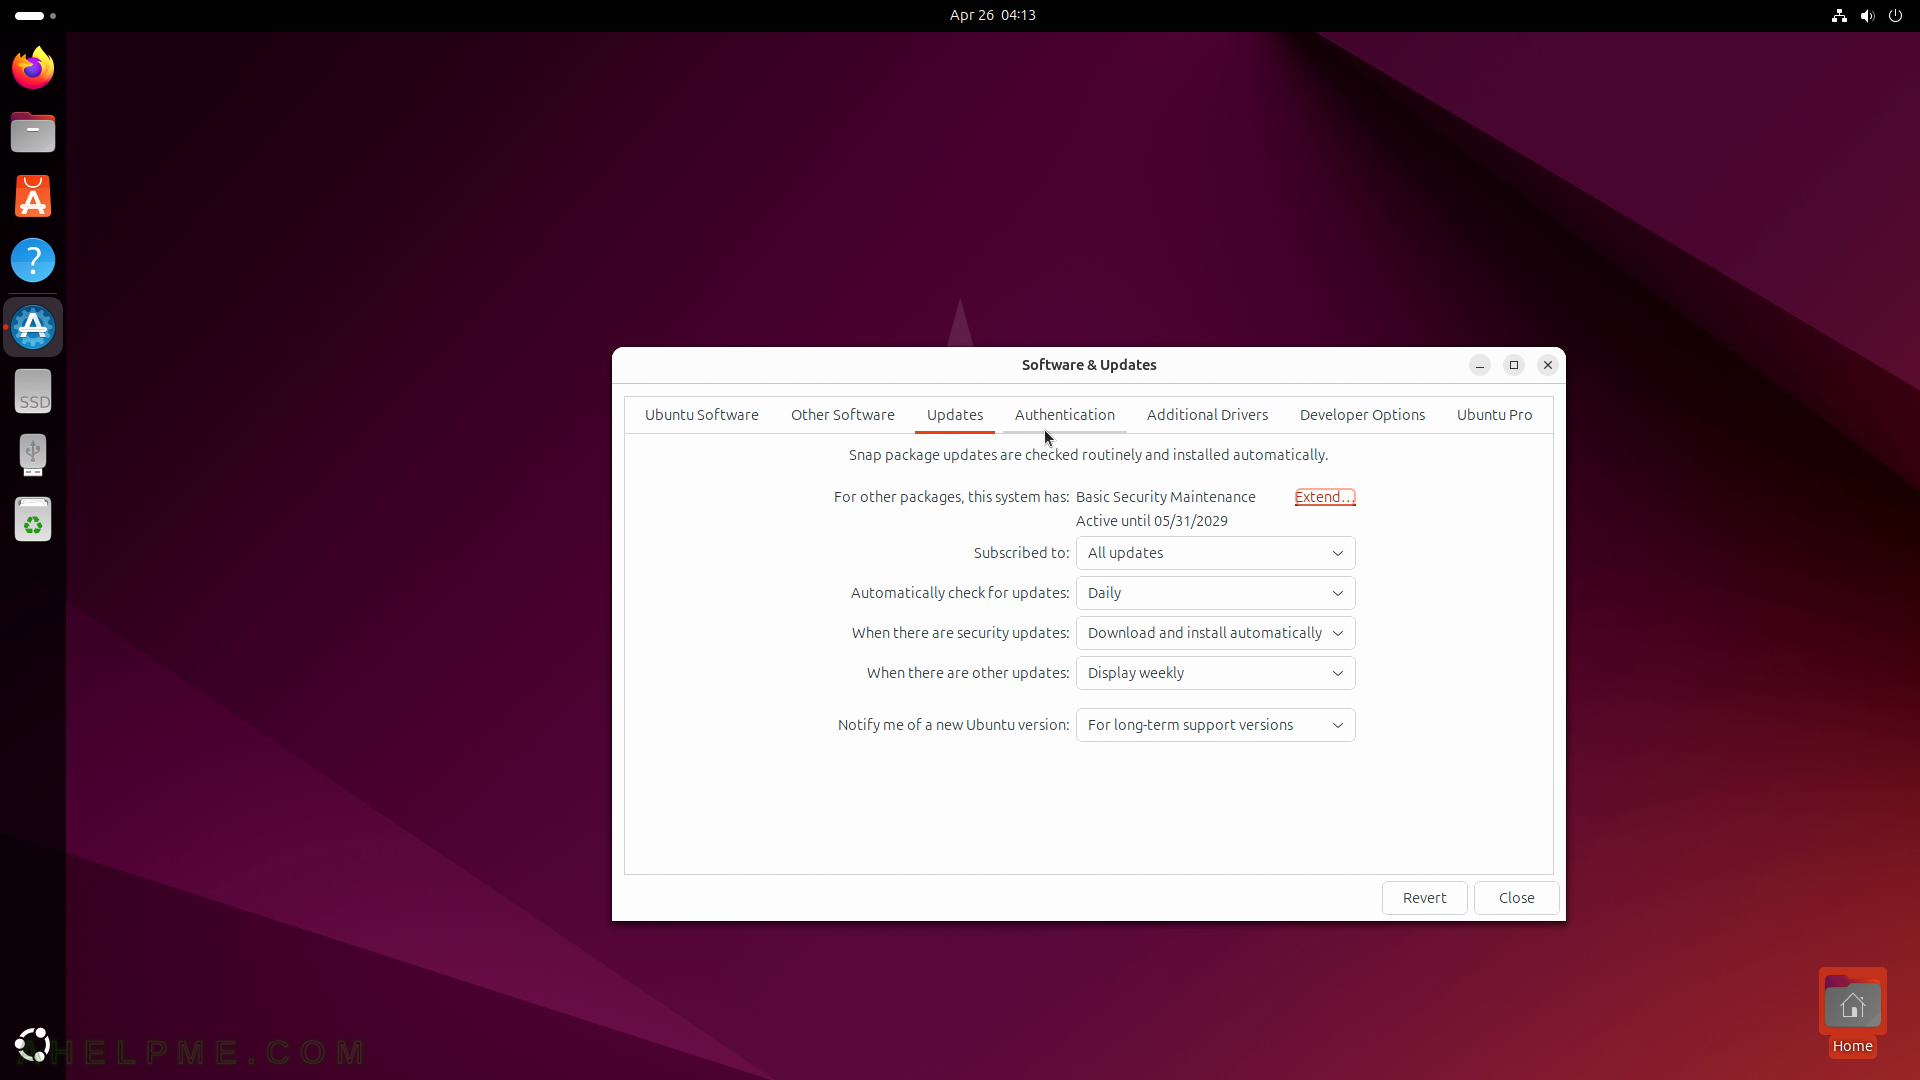Open the clock showing Apr 26 04:13
1920x1080 pixels.
coord(992,15)
